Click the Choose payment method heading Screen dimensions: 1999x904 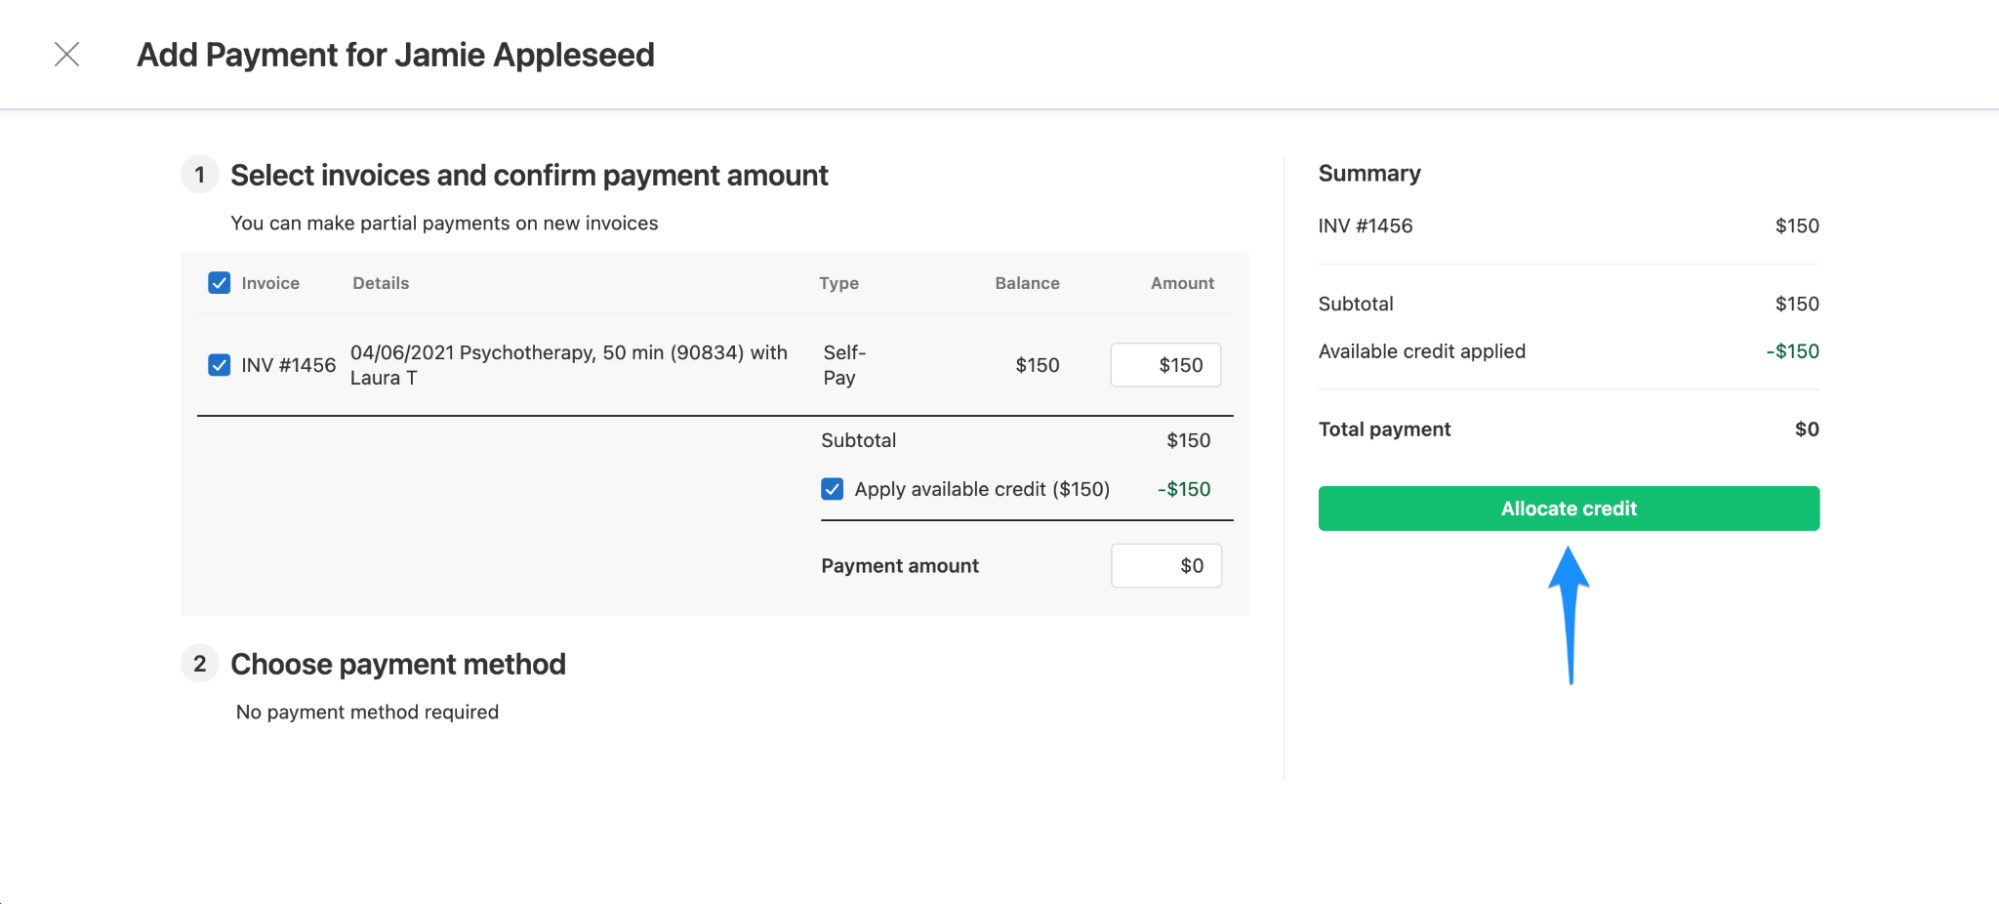pyautogui.click(x=398, y=664)
